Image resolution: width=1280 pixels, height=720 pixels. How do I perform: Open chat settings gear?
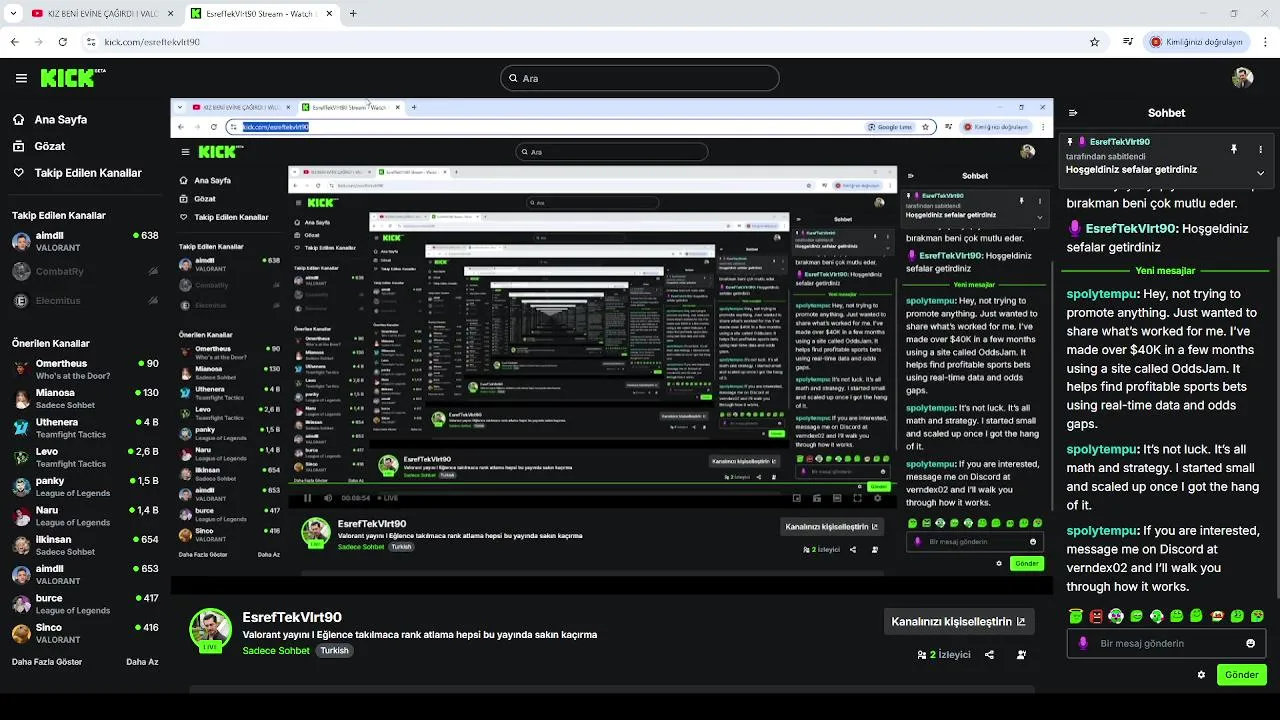1201,675
